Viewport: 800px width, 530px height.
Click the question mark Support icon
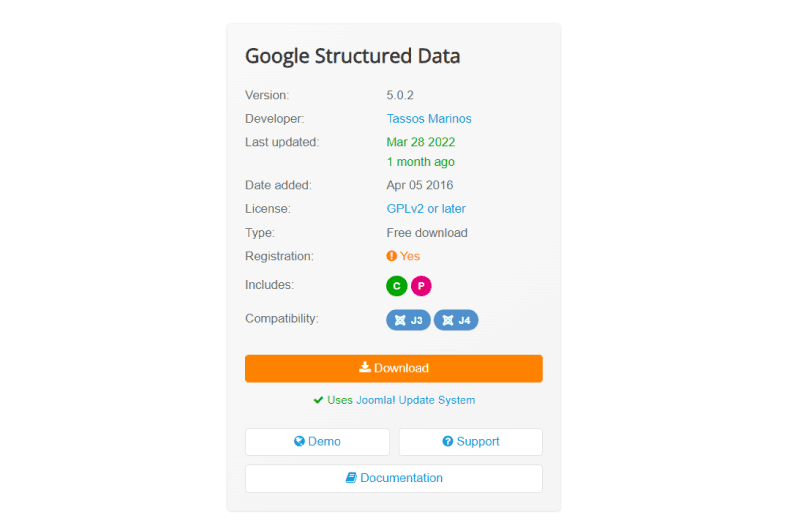[447, 441]
